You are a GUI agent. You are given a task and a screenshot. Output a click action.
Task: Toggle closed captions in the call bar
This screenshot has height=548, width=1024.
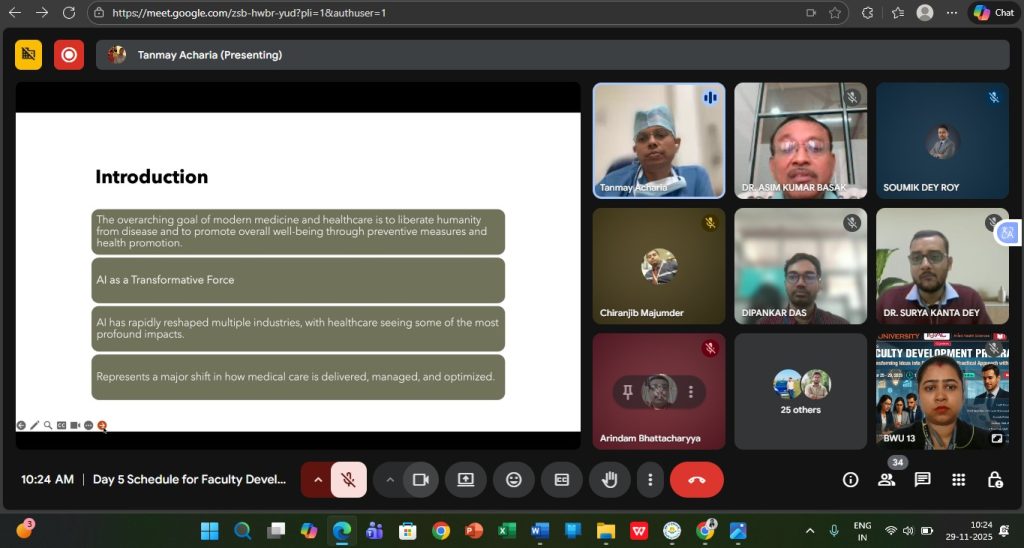(x=562, y=480)
